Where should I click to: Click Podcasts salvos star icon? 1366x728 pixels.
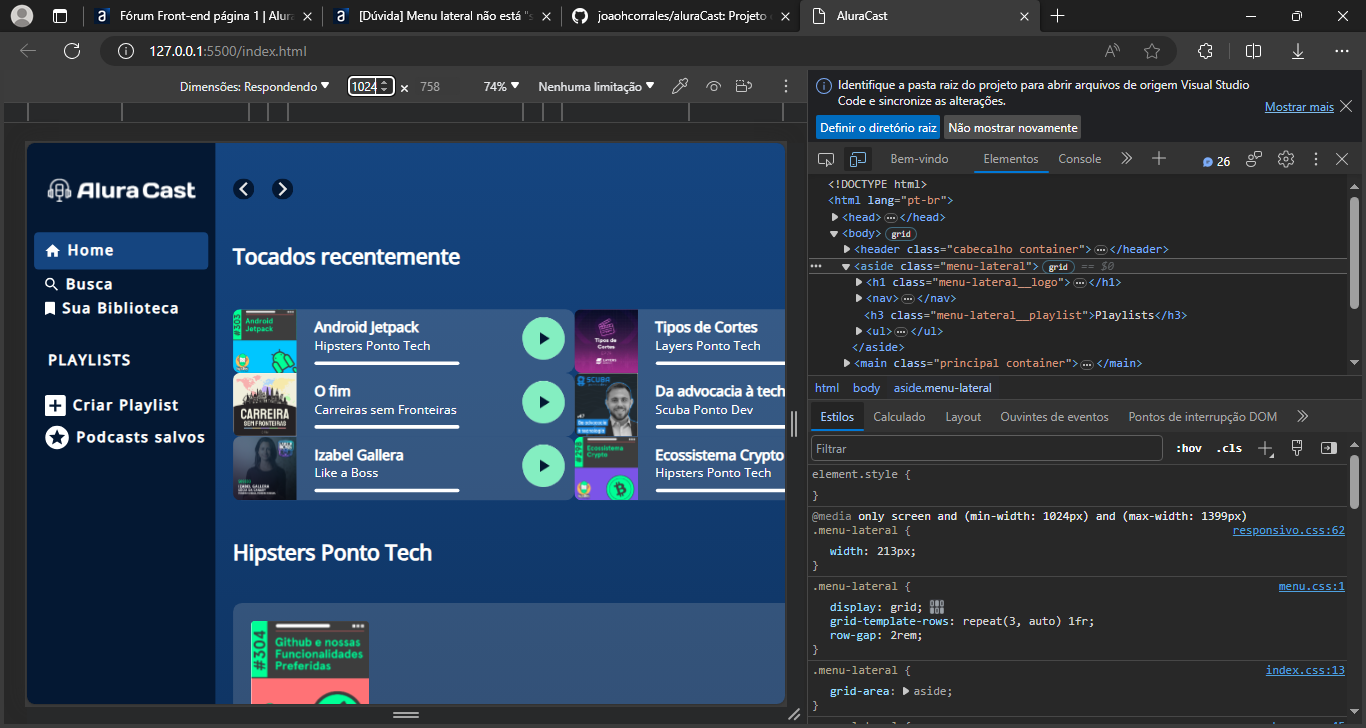(57, 437)
